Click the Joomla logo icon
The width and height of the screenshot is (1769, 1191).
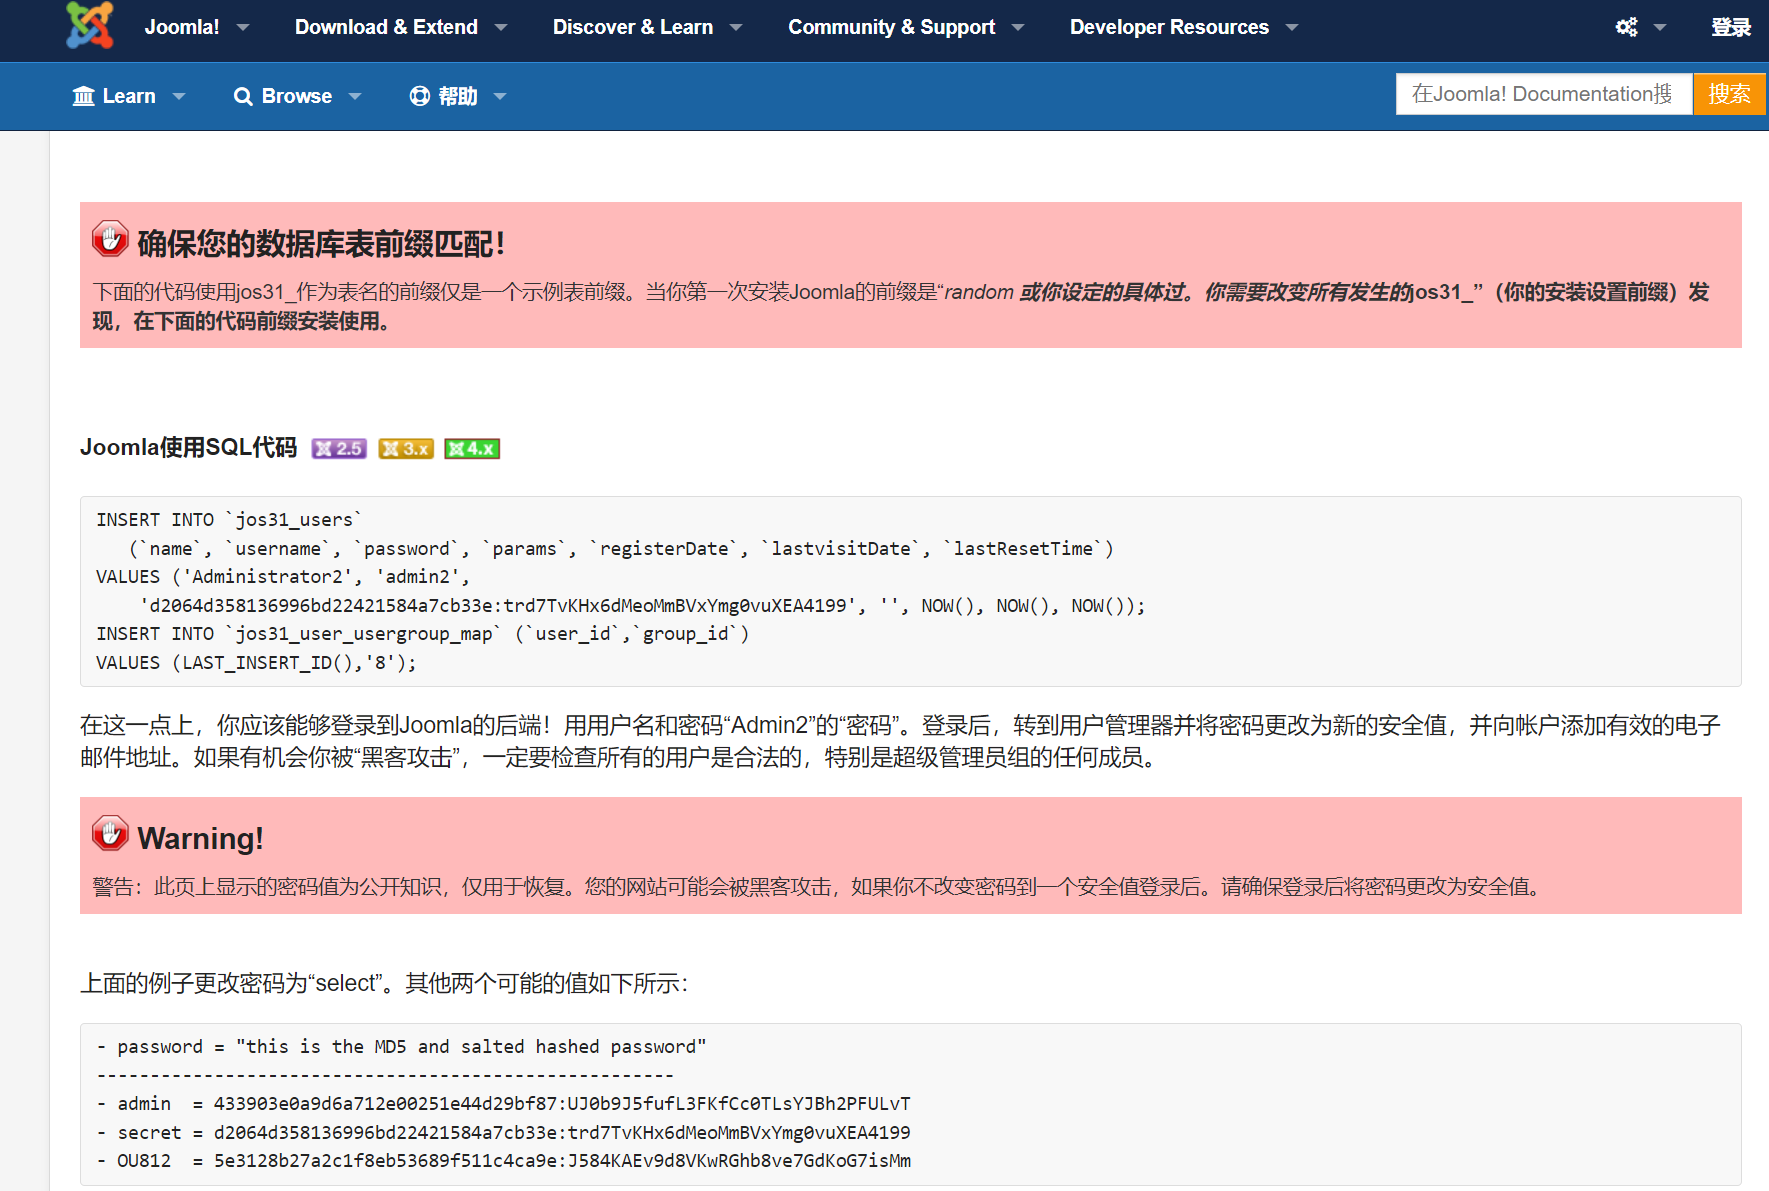(90, 26)
